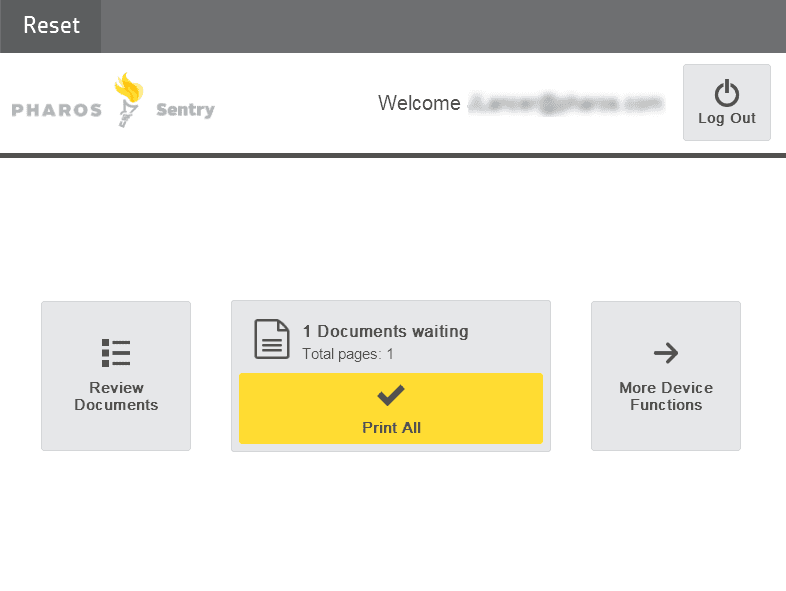
Task: Click the Reset button in top bar
Action: [51, 26]
